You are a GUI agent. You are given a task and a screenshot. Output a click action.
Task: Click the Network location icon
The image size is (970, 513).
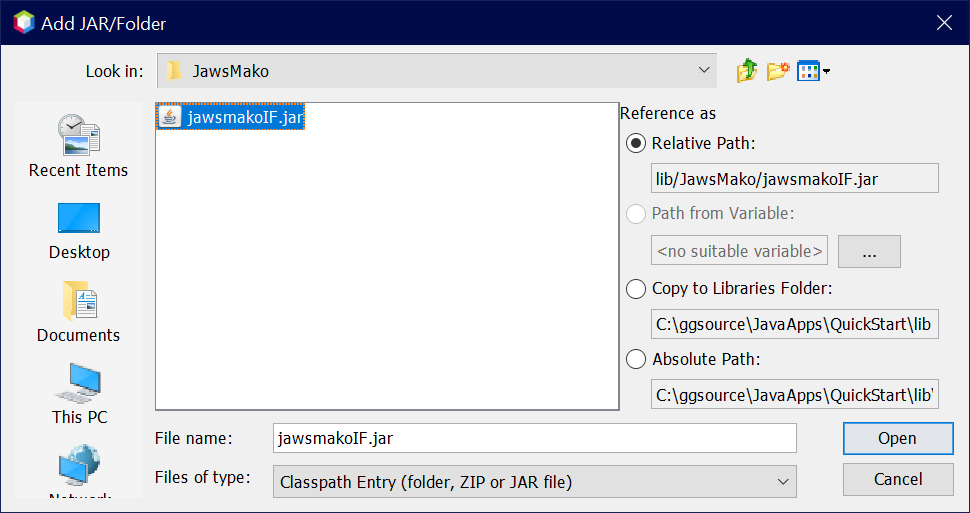coord(79,472)
